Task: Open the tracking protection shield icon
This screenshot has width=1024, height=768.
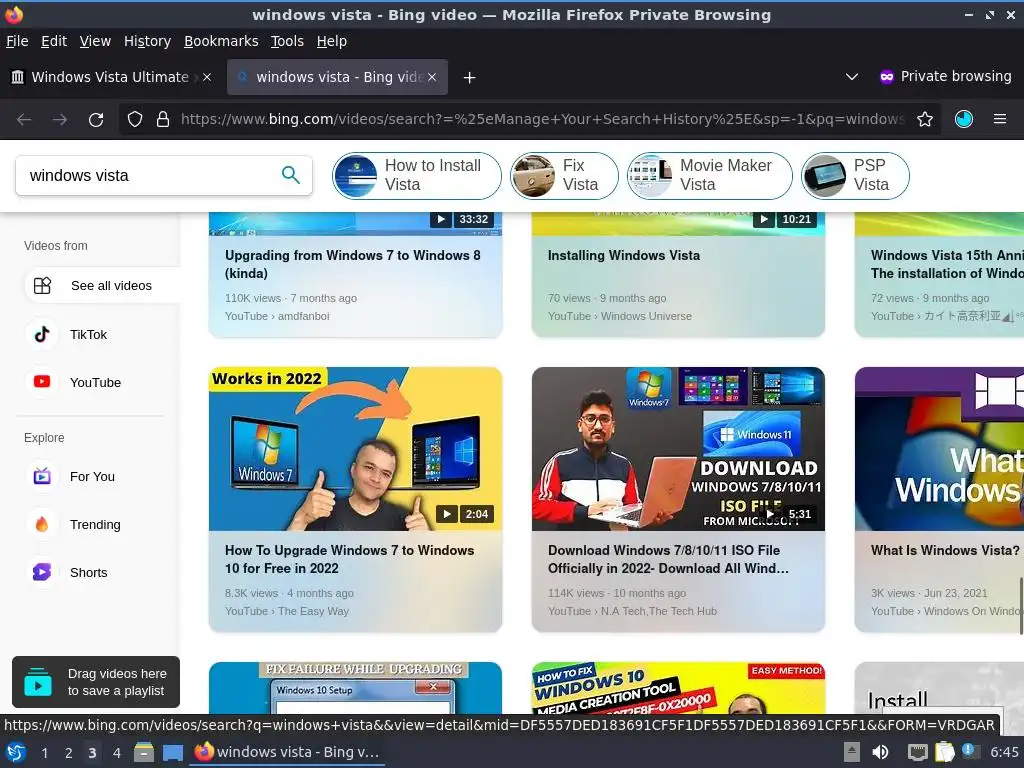Action: [135, 120]
